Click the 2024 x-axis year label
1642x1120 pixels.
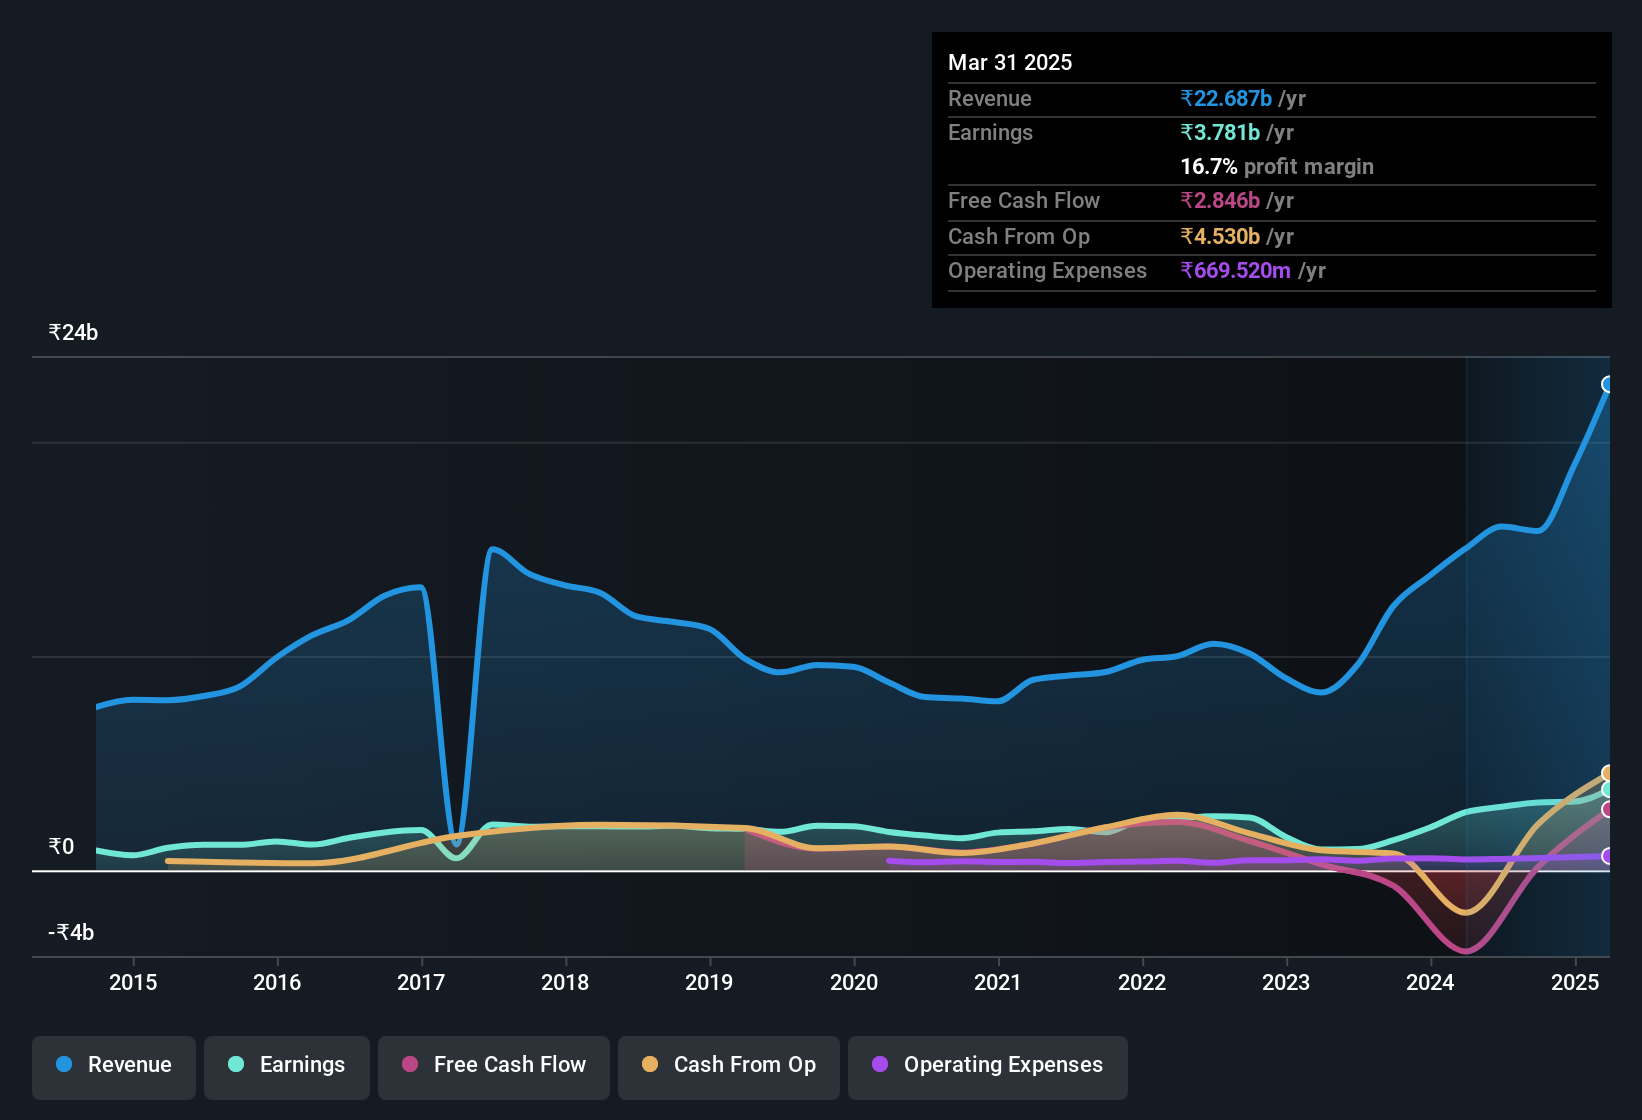(1430, 982)
